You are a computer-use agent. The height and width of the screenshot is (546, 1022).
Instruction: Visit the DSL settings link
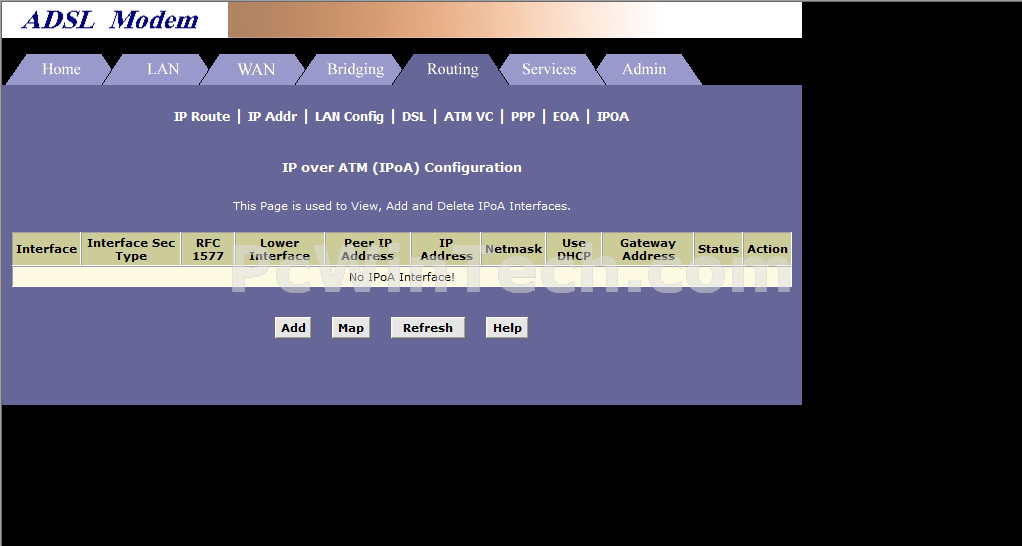(414, 117)
